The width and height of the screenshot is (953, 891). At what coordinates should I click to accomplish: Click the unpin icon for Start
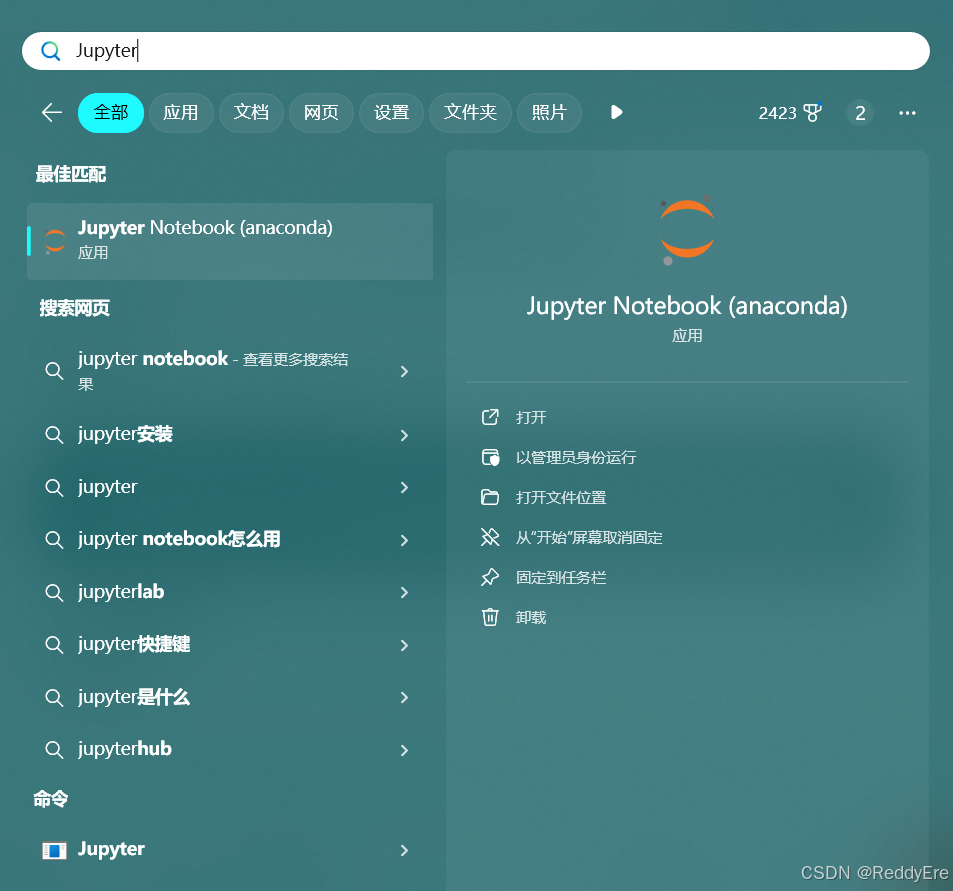click(x=490, y=537)
